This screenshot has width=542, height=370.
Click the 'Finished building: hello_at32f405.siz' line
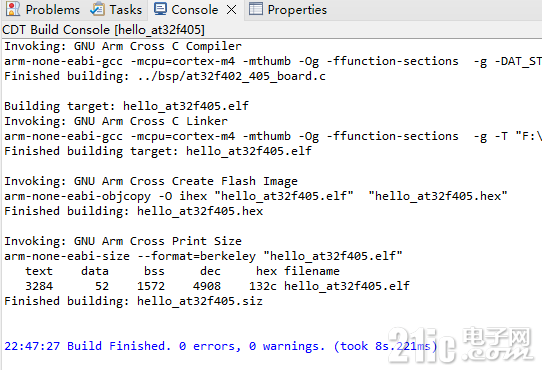click(133, 301)
